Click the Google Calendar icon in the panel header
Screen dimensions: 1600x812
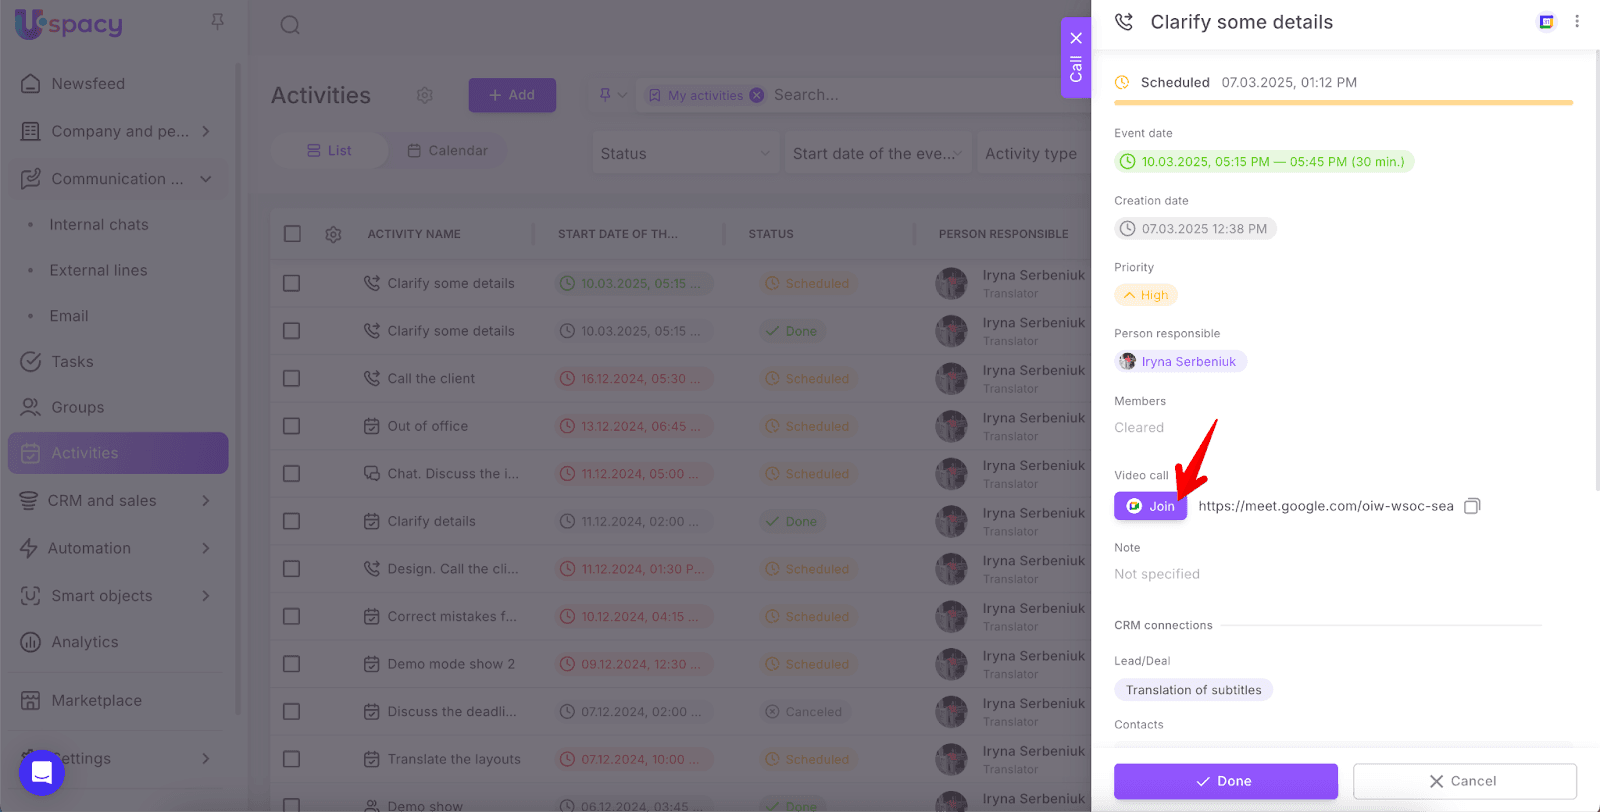[x=1546, y=21]
